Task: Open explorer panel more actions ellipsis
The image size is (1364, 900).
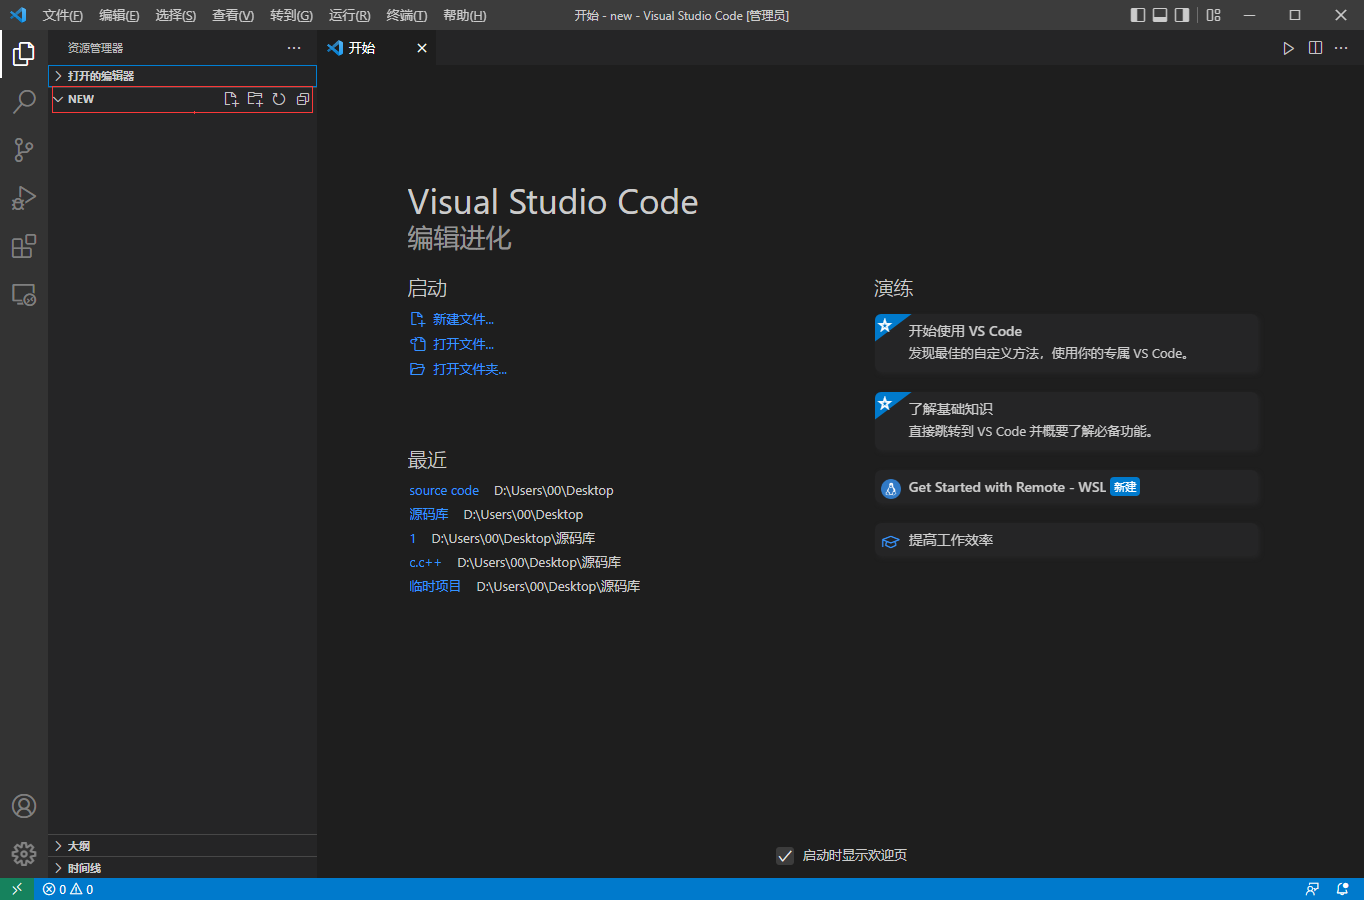Action: (294, 48)
